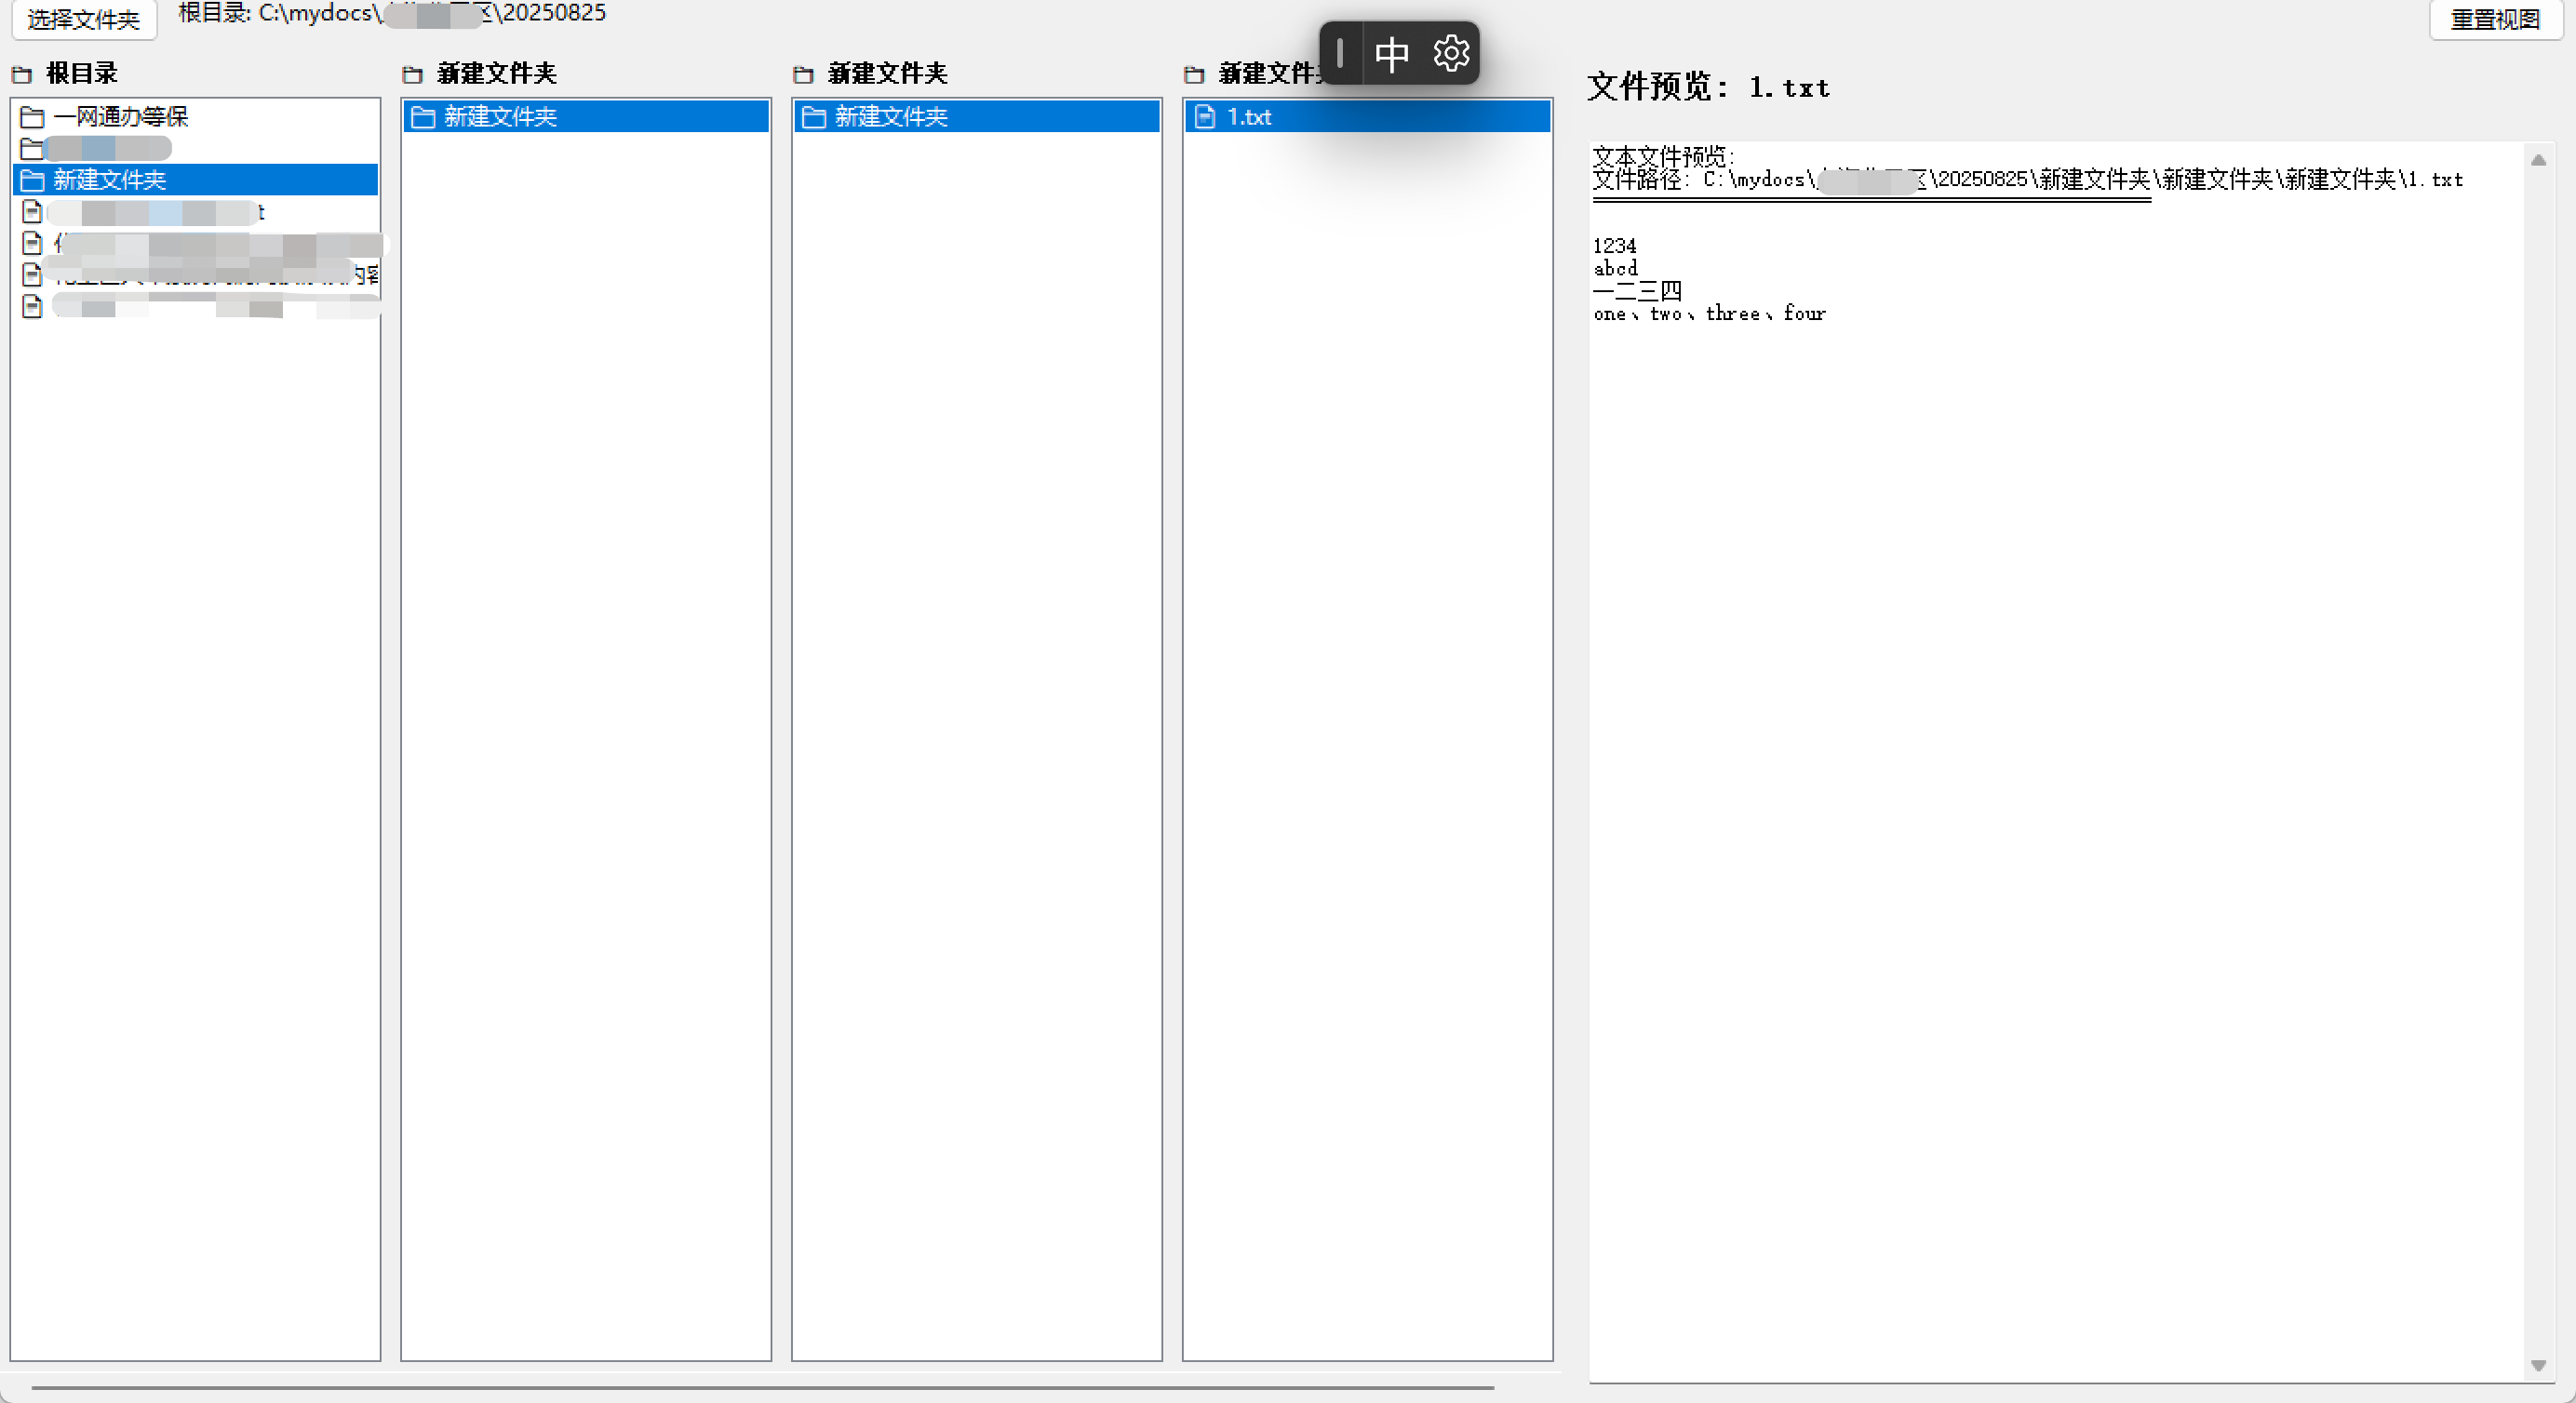Click folder icon in fourth column header

1194,74
